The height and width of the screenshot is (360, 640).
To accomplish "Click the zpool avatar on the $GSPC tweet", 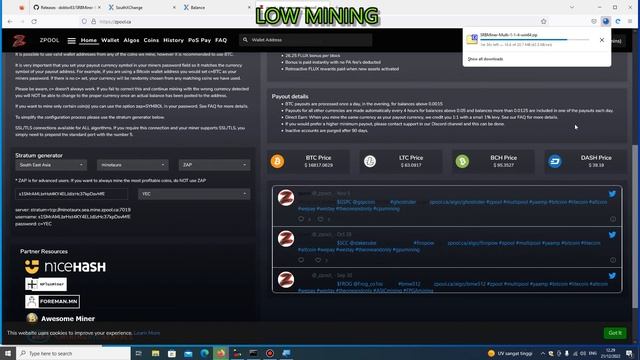I will coord(286,198).
